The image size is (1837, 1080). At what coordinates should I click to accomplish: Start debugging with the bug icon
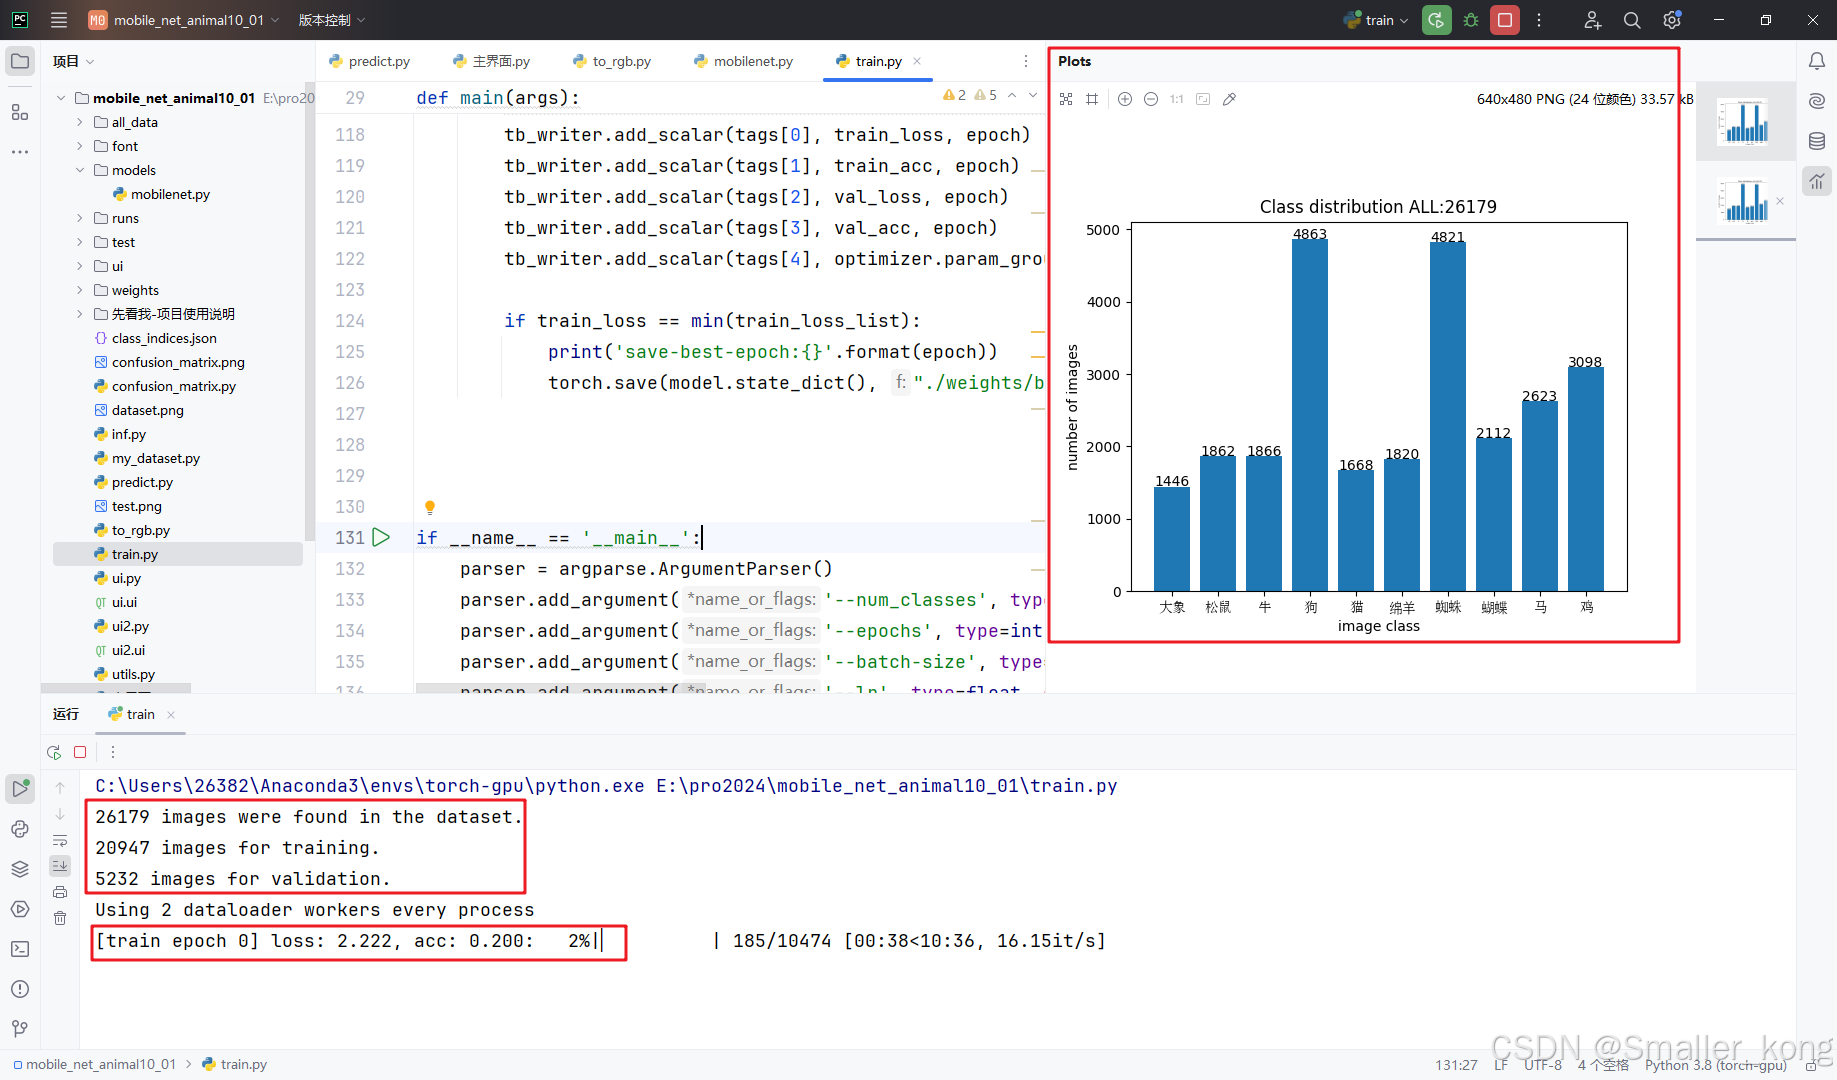coord(1470,20)
